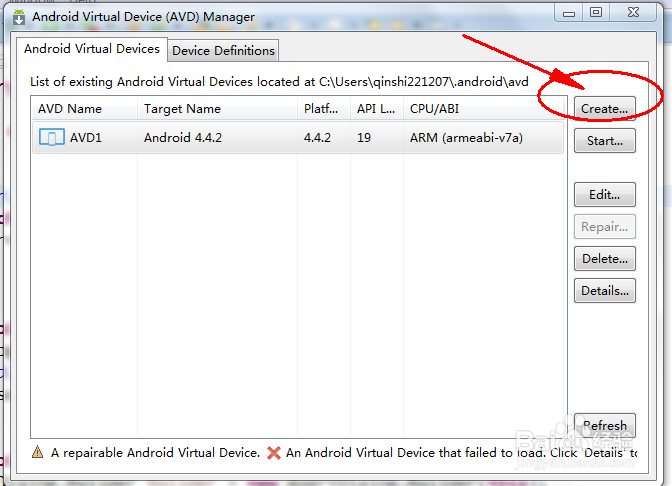Click the Delete... button
This screenshot has width=672, height=486.
[604, 258]
